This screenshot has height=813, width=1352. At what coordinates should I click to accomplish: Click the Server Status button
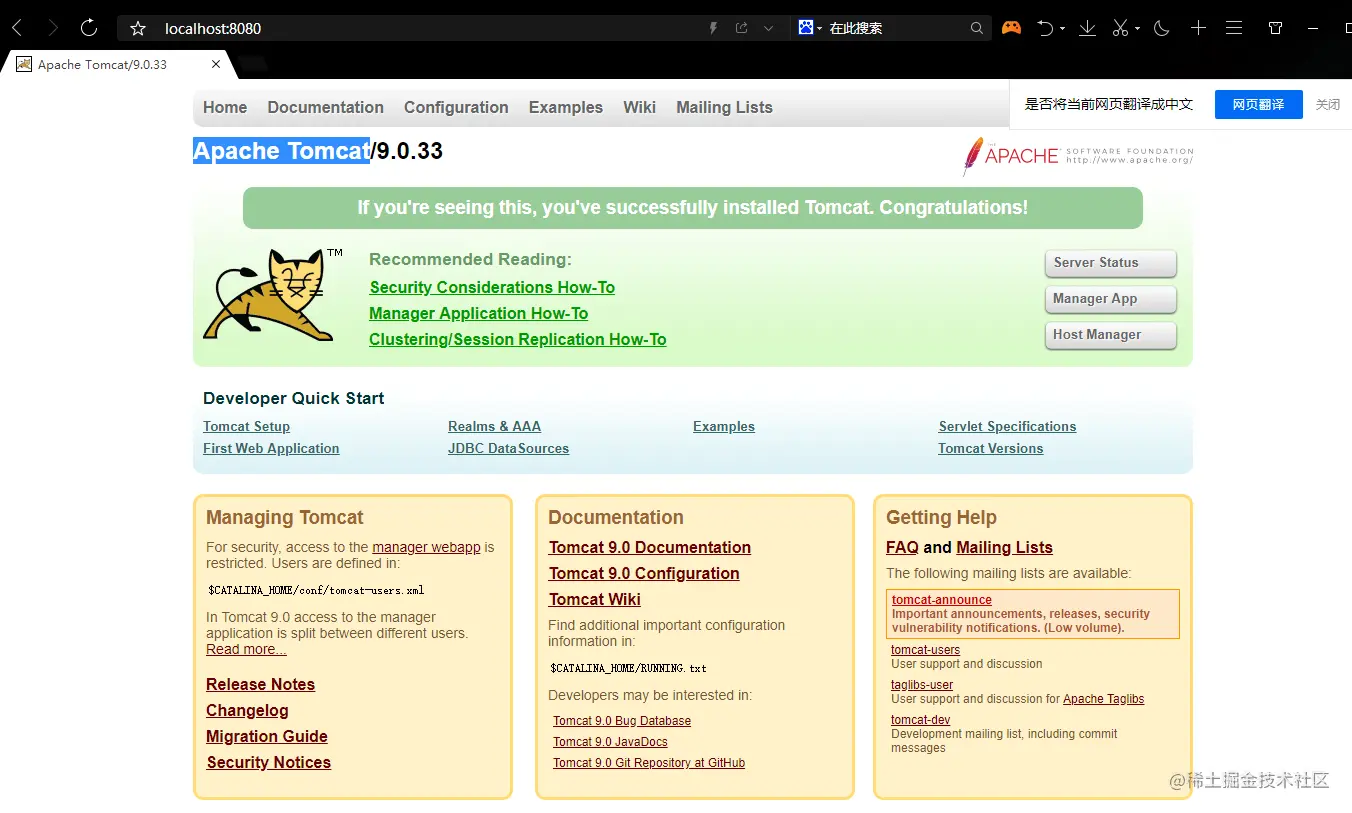pos(1110,263)
